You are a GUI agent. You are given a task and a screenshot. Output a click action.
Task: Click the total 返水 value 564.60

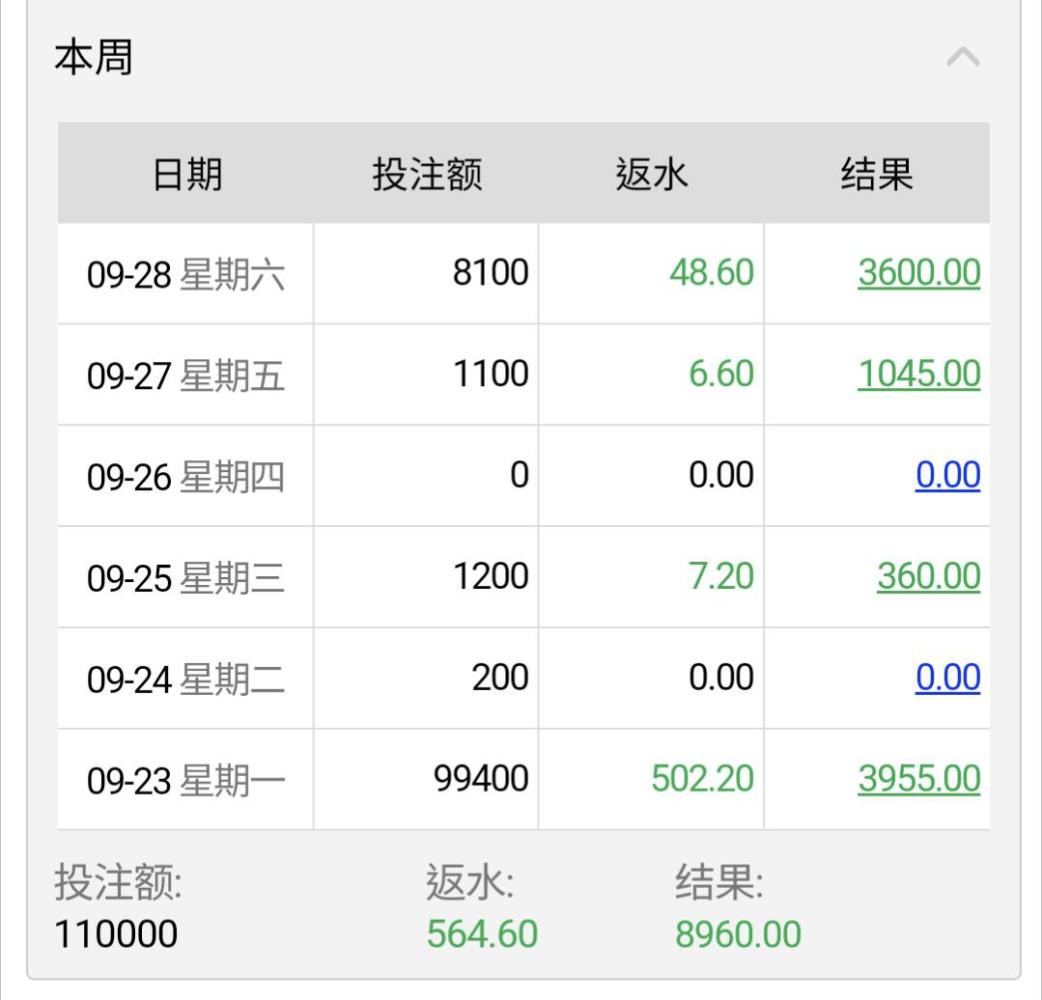point(482,934)
